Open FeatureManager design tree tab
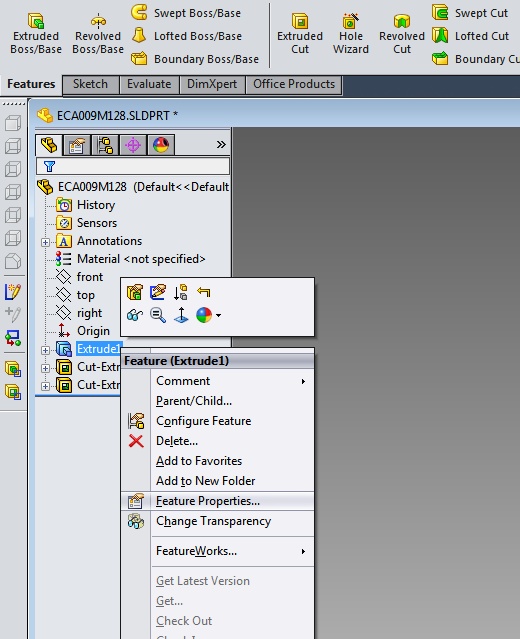Viewport: 520px width, 639px height. 49,145
